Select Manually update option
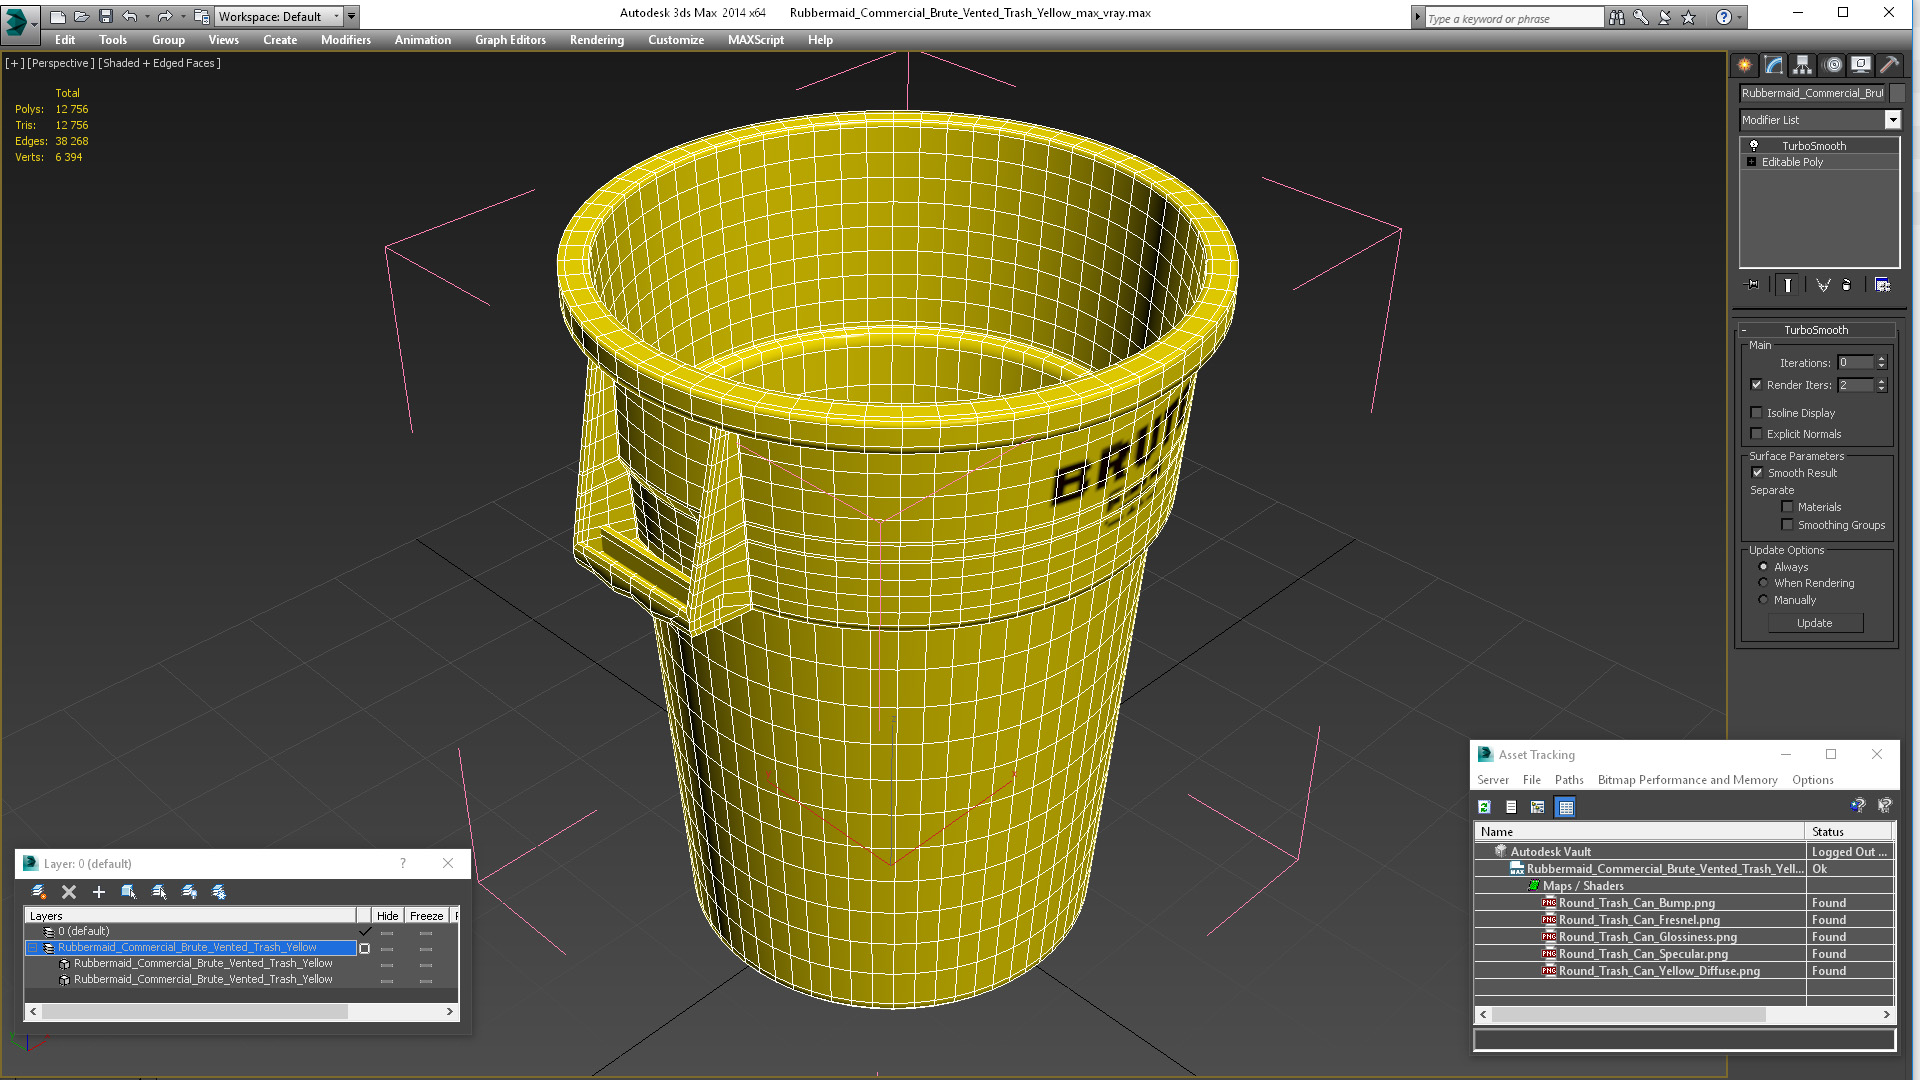Viewport: 1920px width, 1080px height. [1763, 600]
